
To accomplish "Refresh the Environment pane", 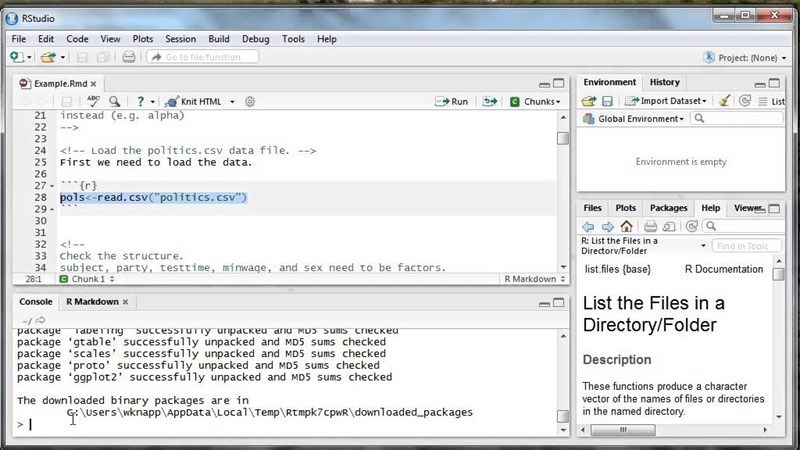I will pos(745,101).
